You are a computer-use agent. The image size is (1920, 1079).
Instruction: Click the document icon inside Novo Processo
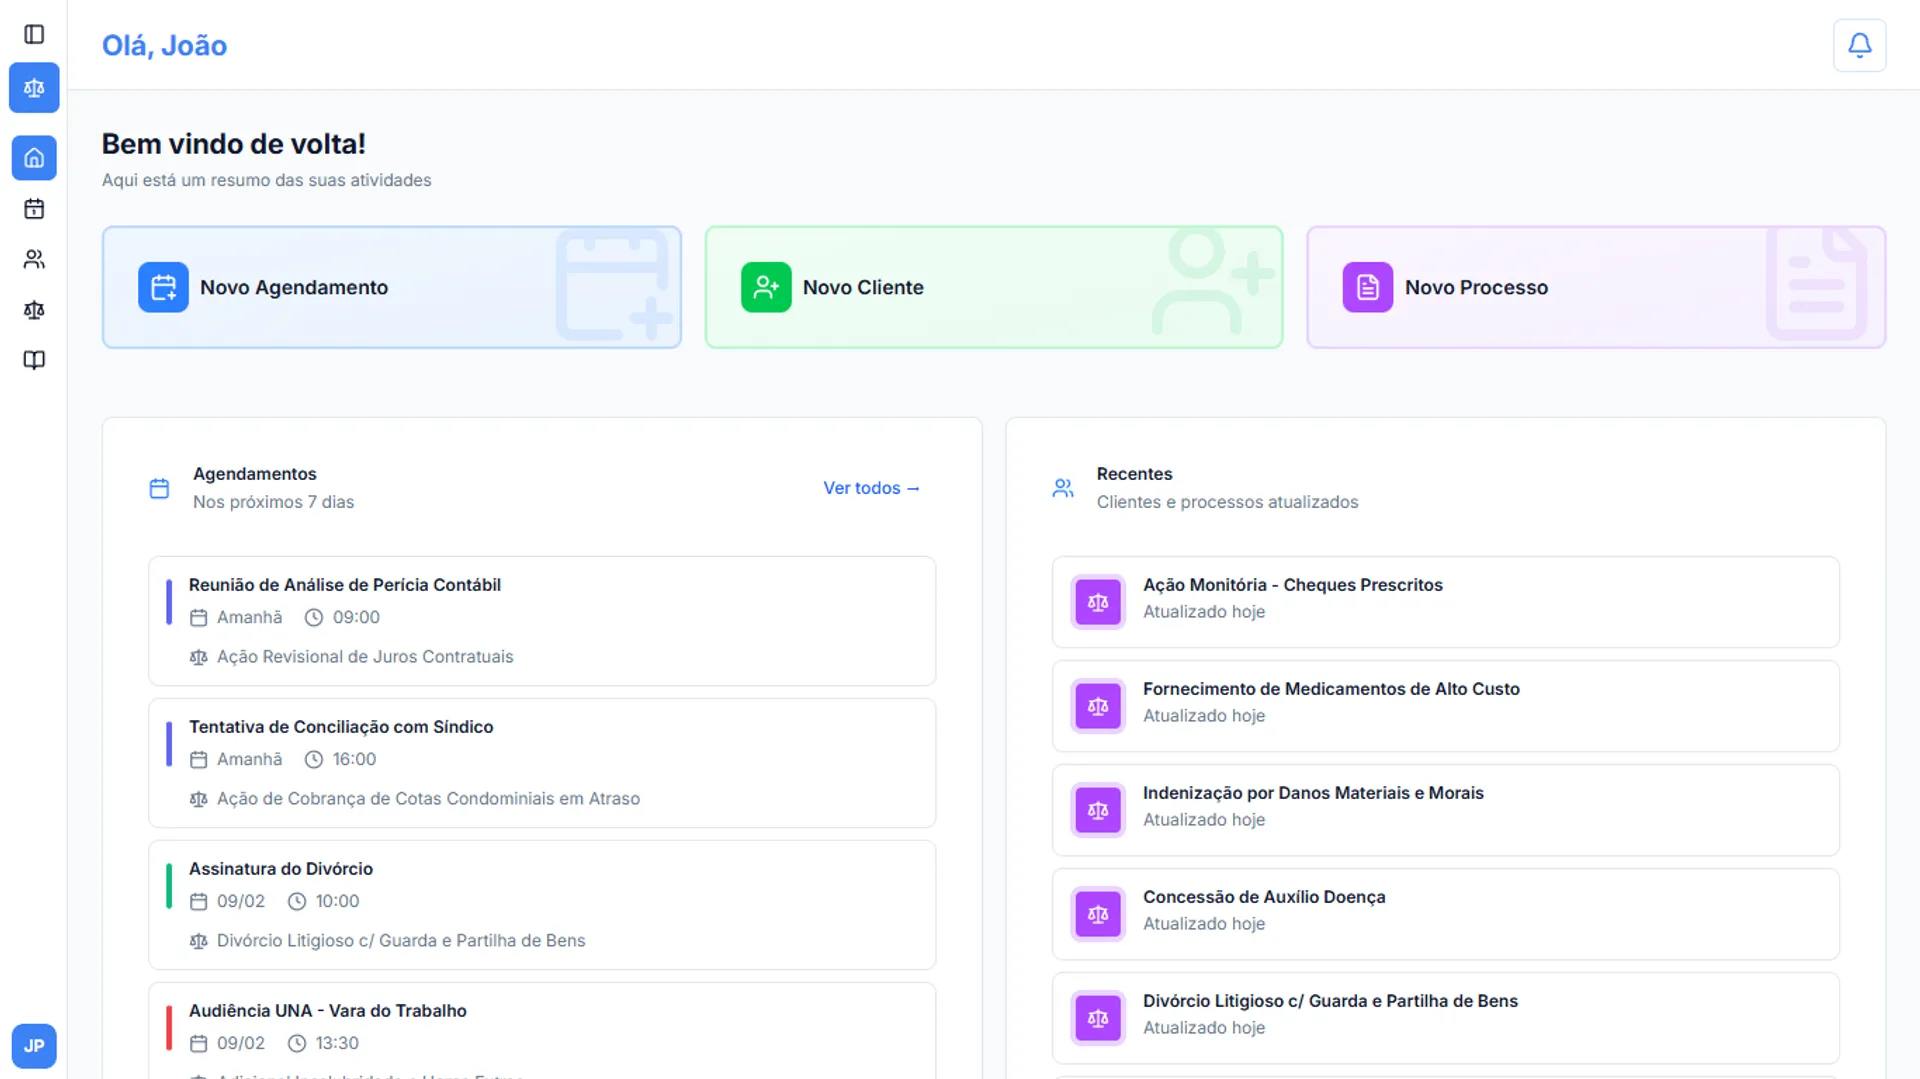tap(1367, 287)
